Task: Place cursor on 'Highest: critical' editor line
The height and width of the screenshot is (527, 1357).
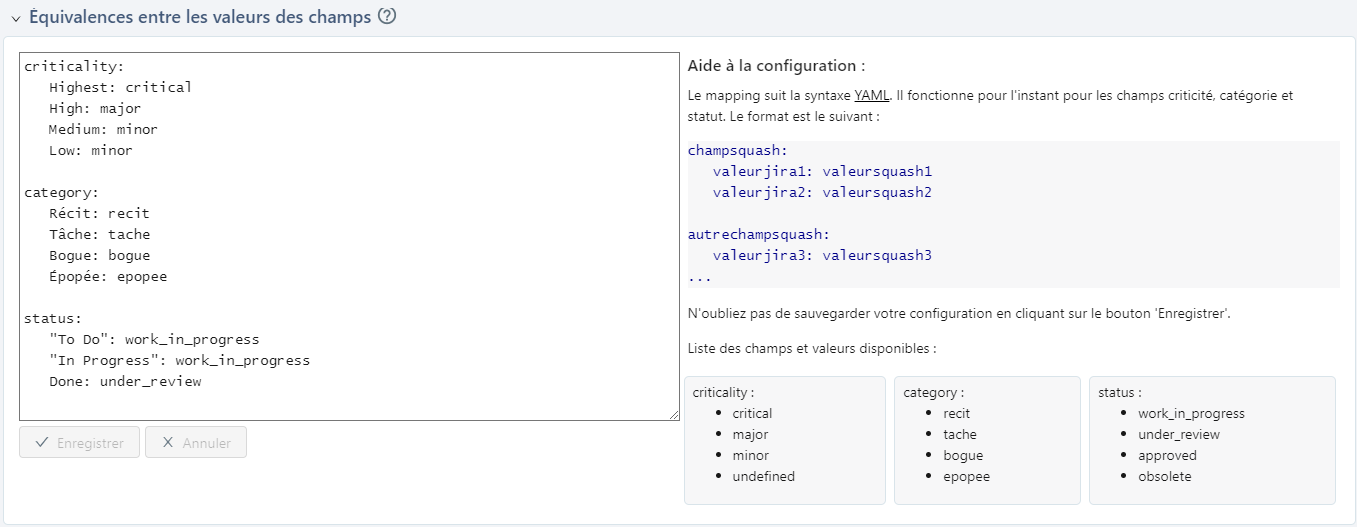Action: tap(120, 87)
